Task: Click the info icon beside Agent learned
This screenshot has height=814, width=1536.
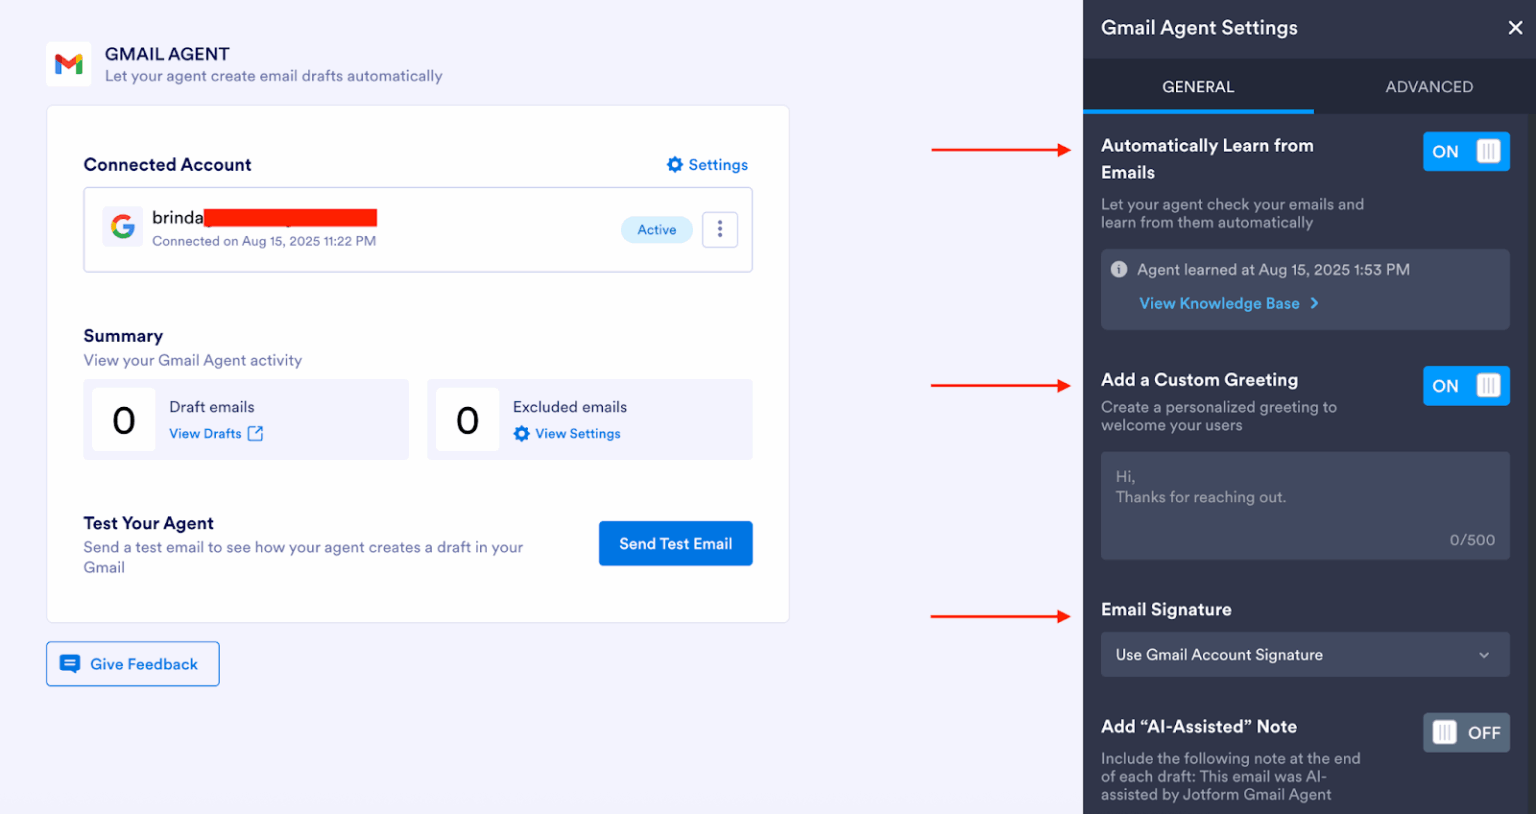Action: (1119, 270)
